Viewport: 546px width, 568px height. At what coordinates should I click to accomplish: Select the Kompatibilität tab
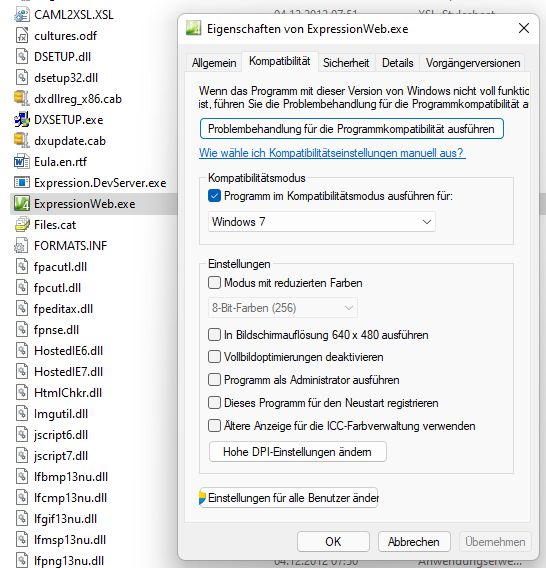tap(280, 61)
